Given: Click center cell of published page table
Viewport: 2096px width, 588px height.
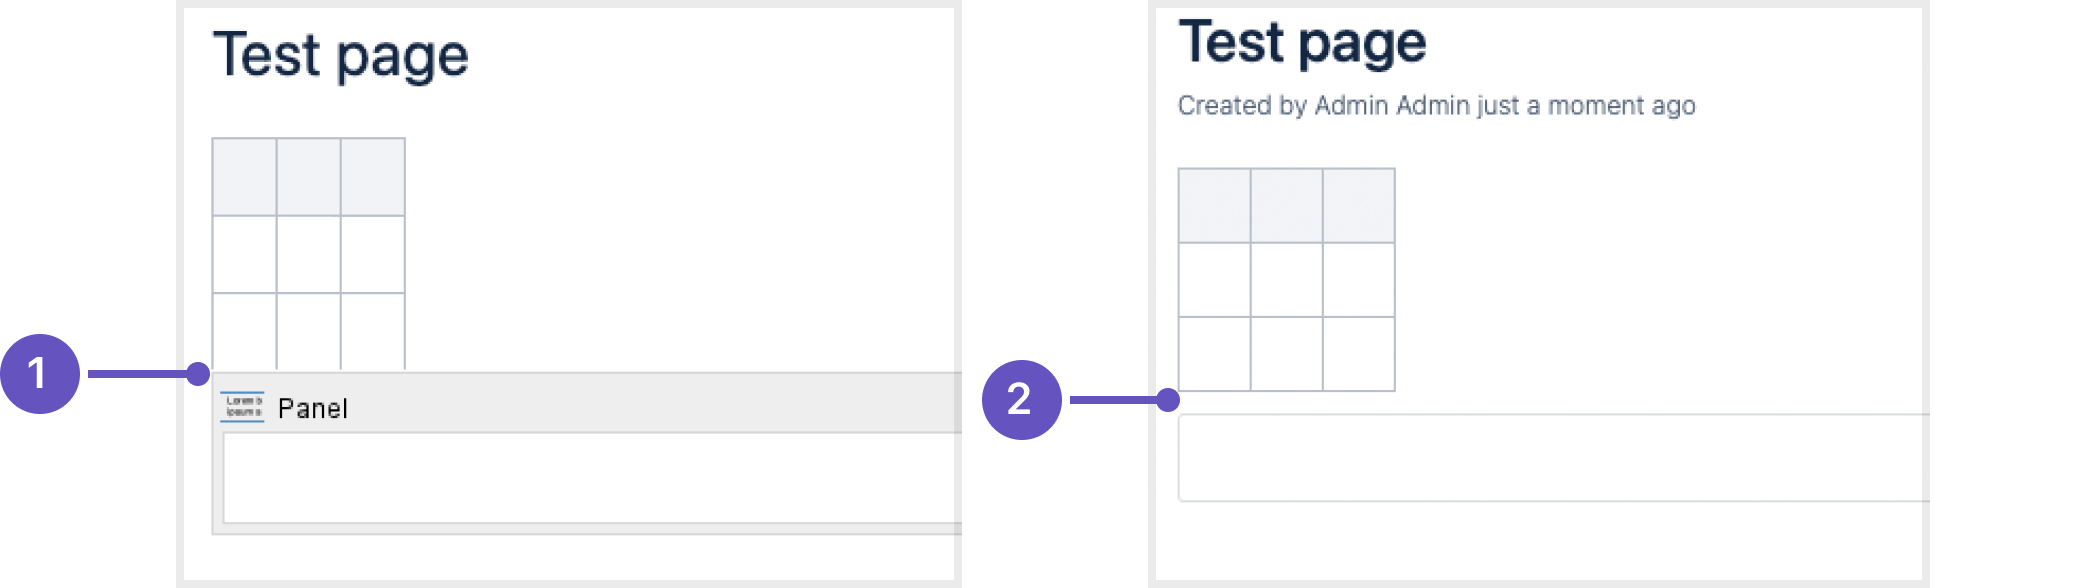Looking at the screenshot, I should point(1286,280).
